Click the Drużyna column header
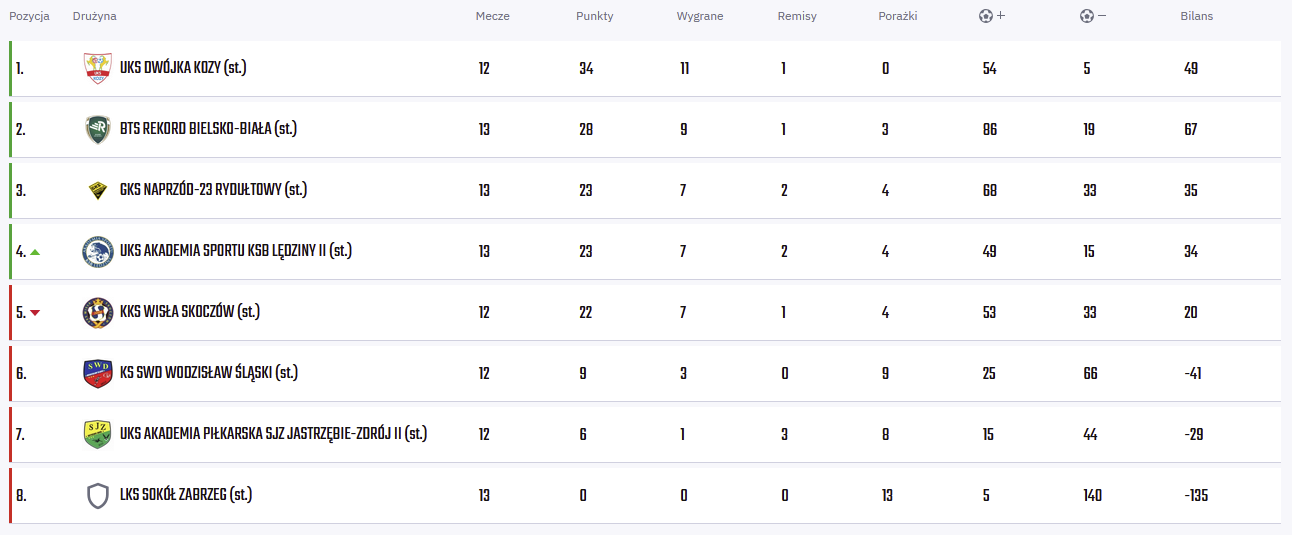Screen dimensions: 1292x535 click(94, 16)
